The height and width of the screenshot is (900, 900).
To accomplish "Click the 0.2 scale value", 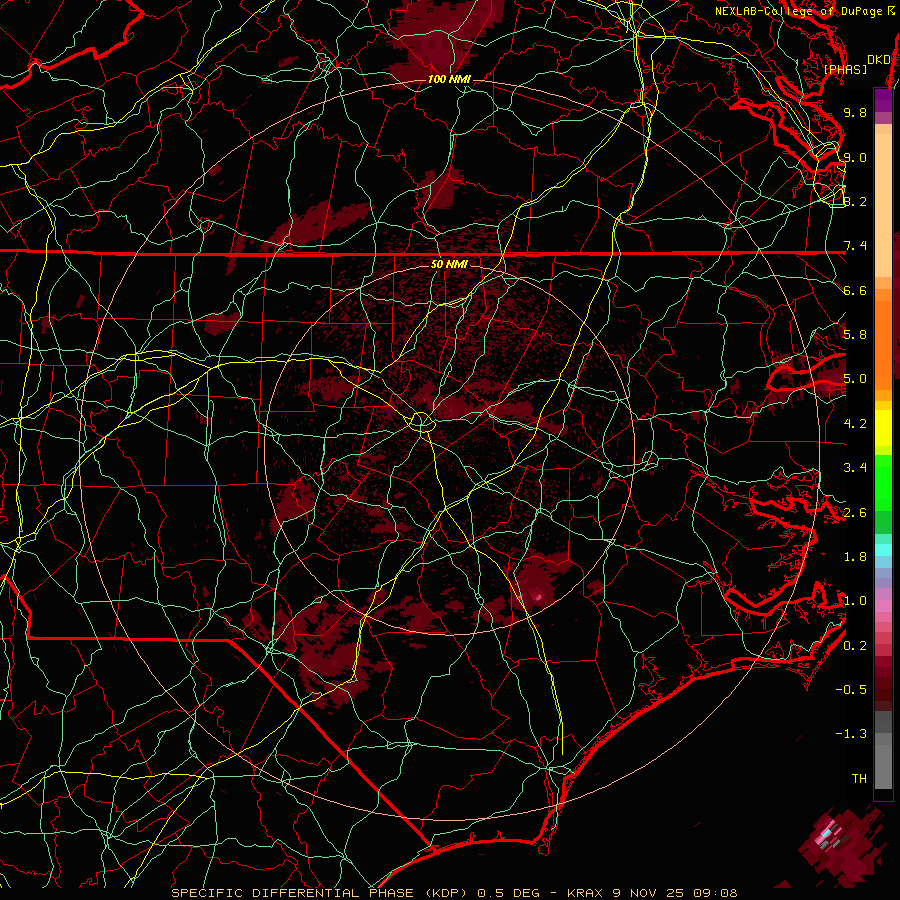I will [855, 646].
